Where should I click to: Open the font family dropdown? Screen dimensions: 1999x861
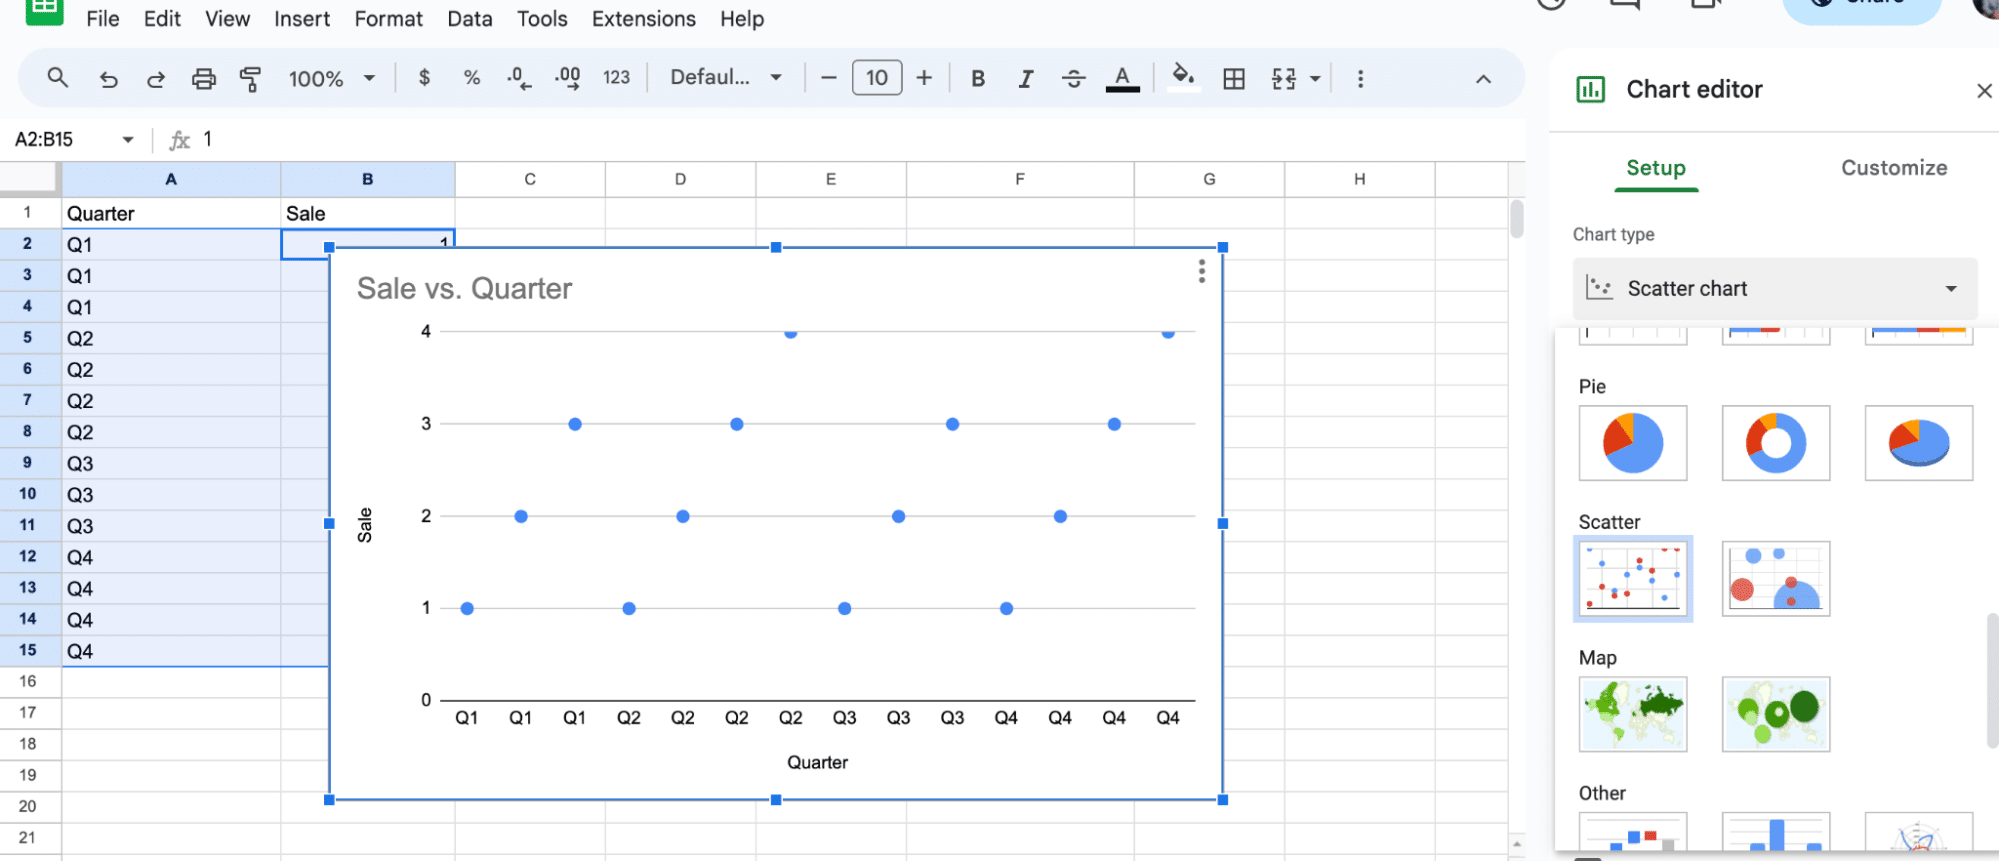tap(725, 78)
